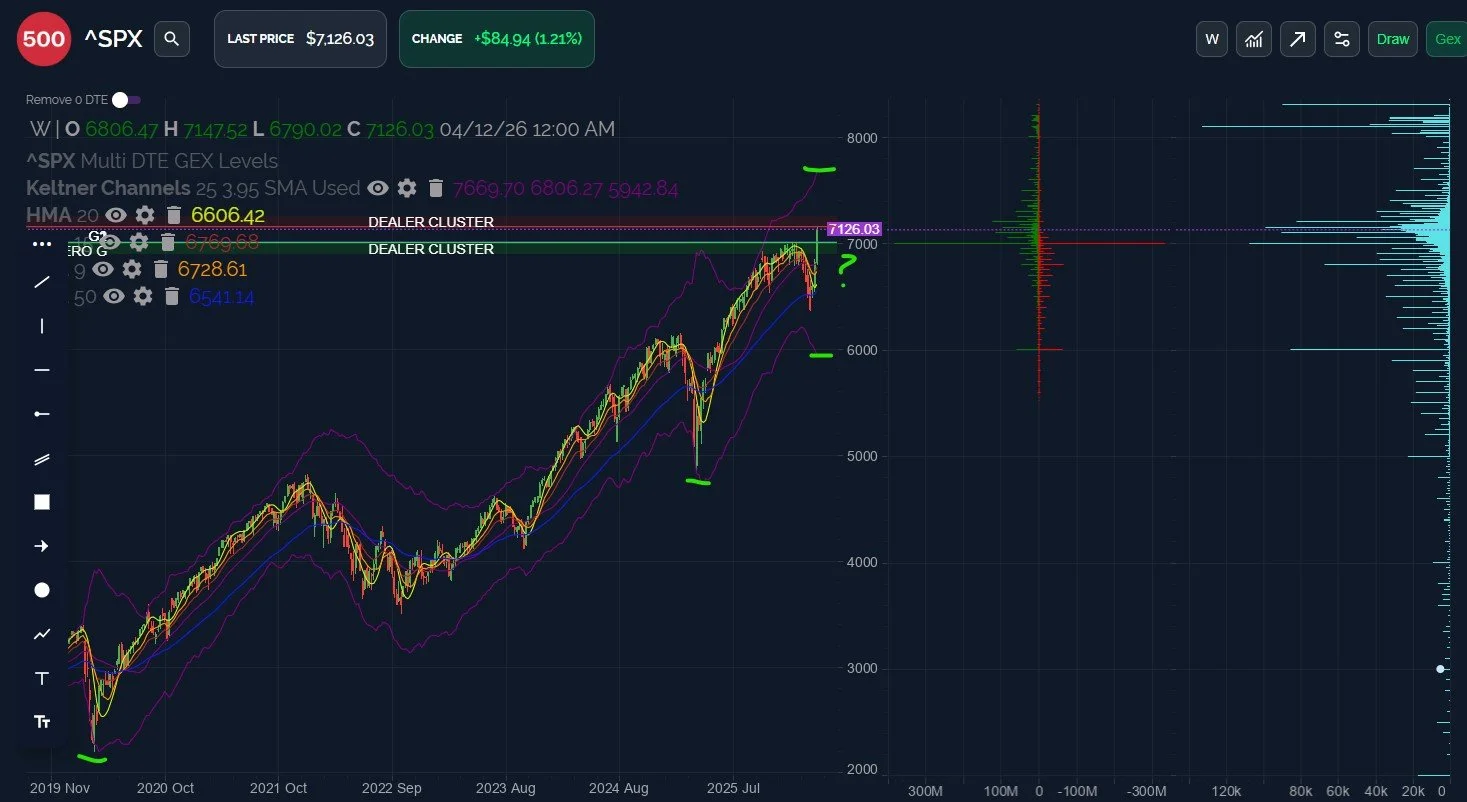The width and height of the screenshot is (1467, 802).
Task: Open the symbol search magnifier beside ^SPX
Action: click(171, 39)
